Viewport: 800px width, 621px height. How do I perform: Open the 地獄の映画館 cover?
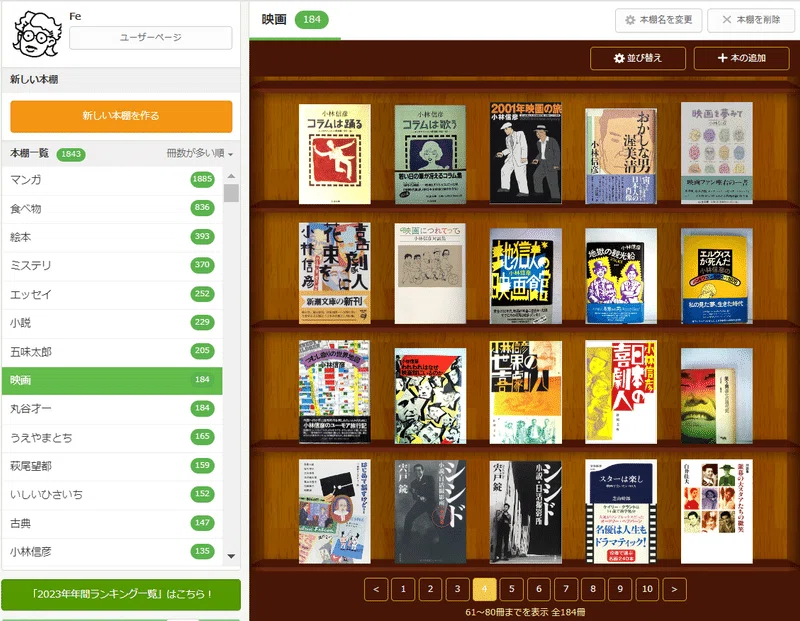pyautogui.click(x=526, y=276)
